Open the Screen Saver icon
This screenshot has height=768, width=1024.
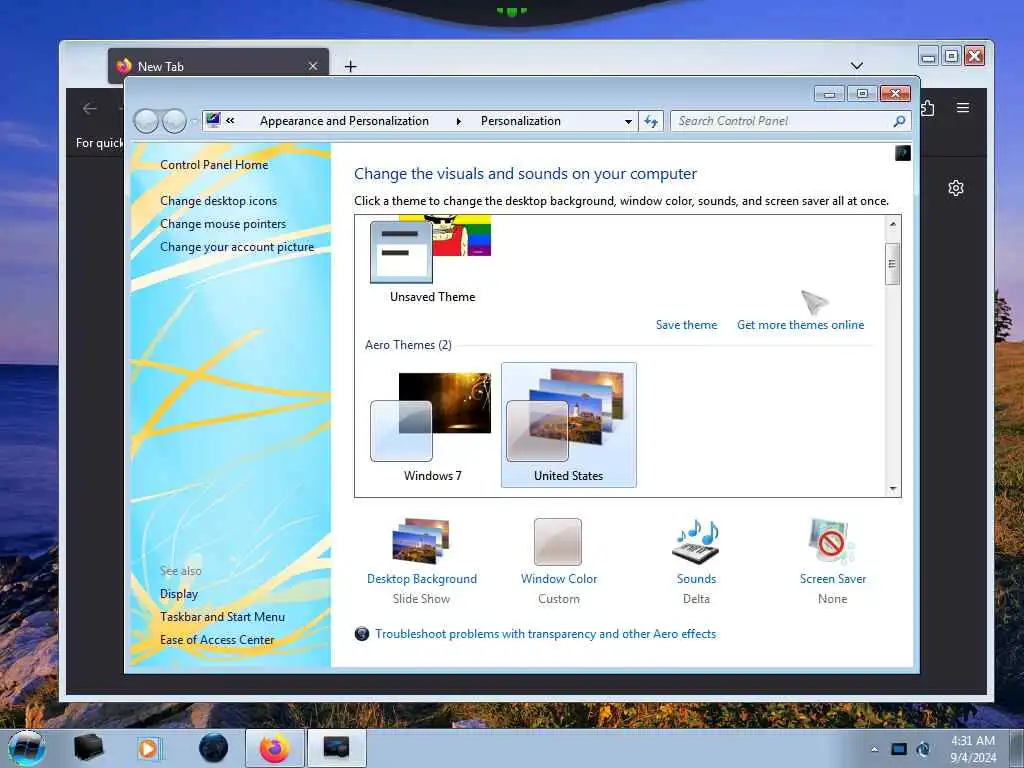pos(832,541)
